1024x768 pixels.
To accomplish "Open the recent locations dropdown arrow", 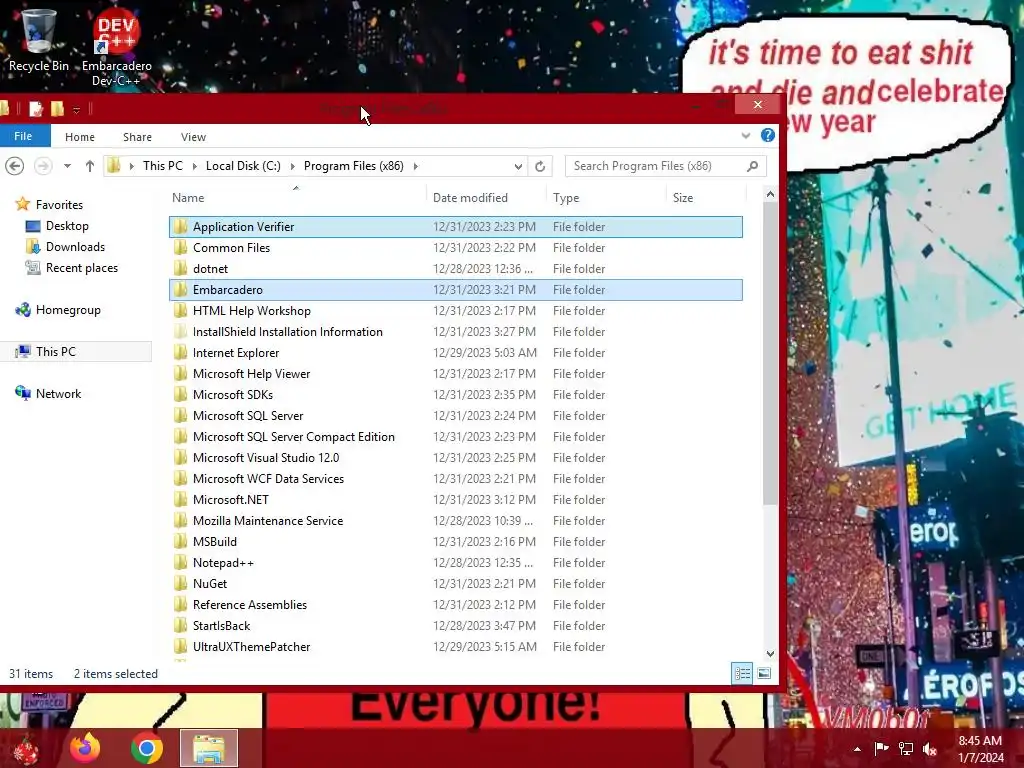I will tap(67, 166).
